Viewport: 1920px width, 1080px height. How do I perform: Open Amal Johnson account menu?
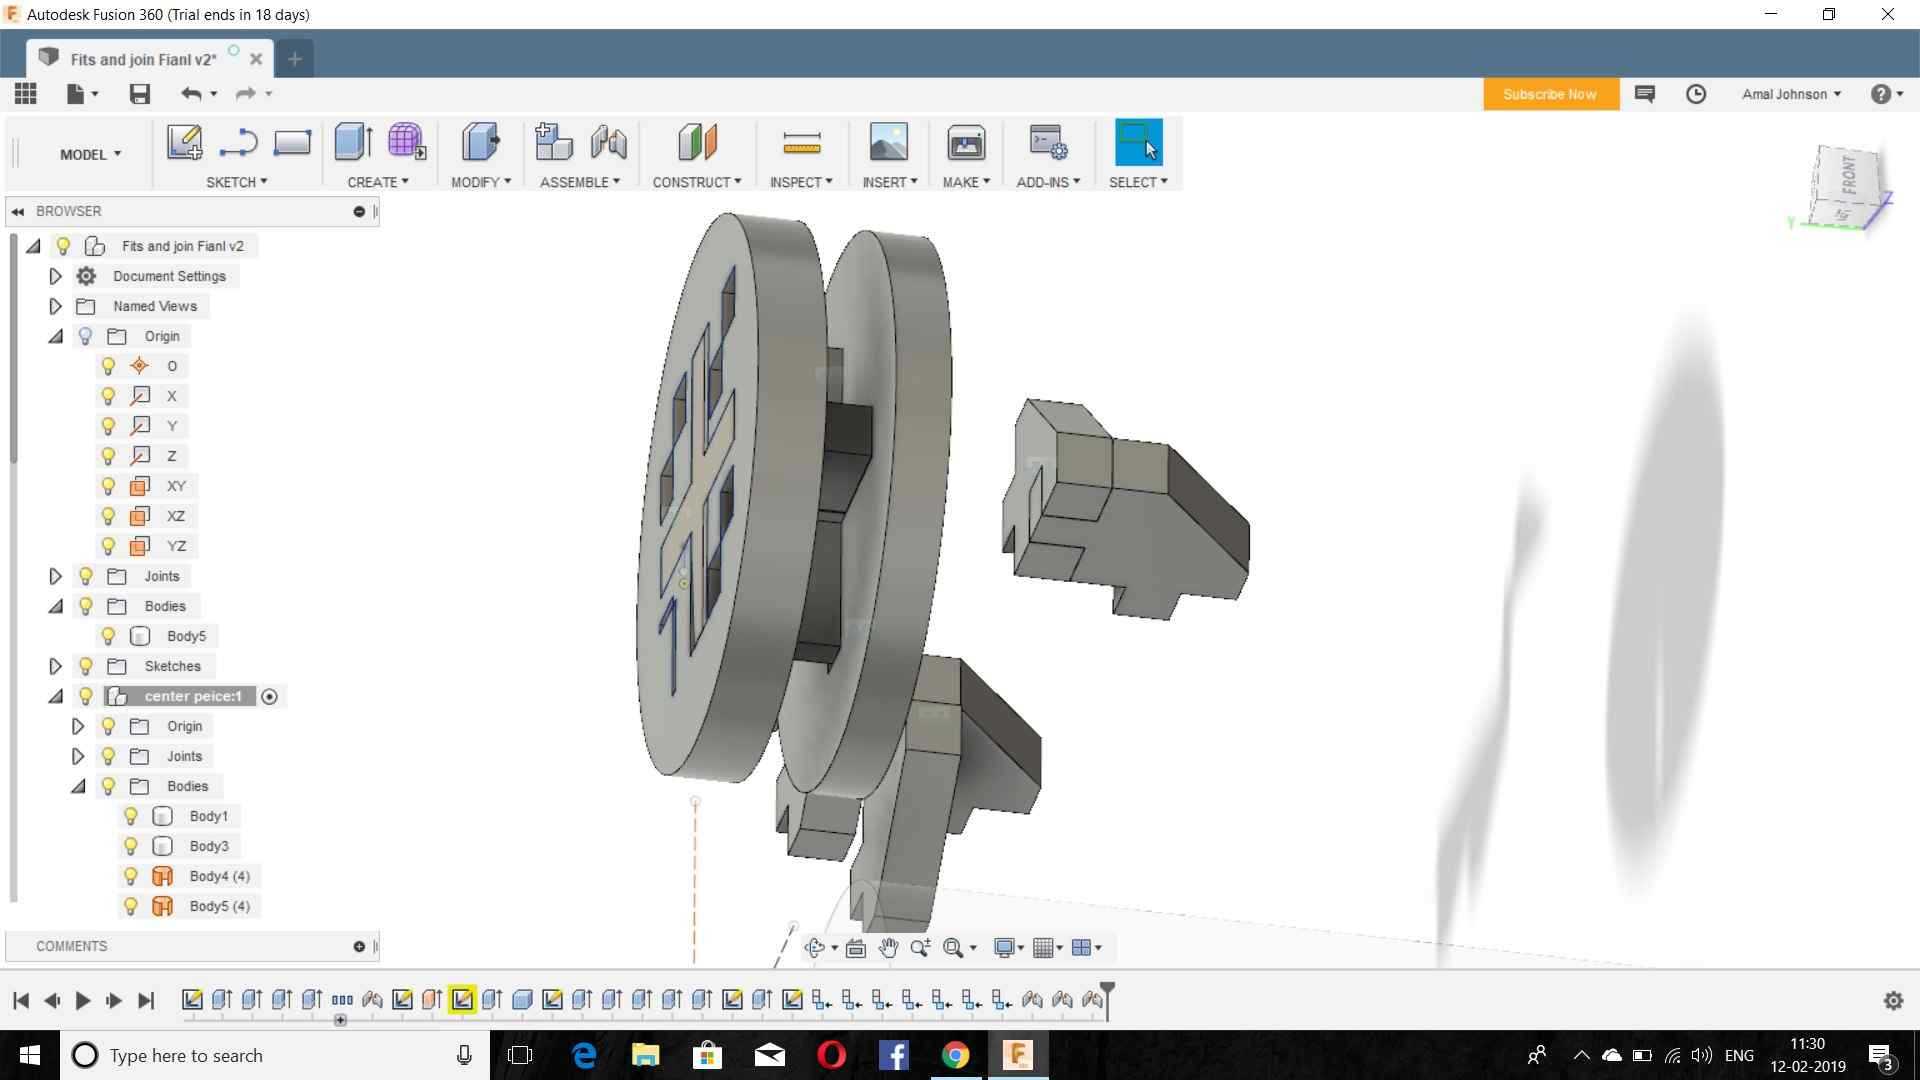1790,94
